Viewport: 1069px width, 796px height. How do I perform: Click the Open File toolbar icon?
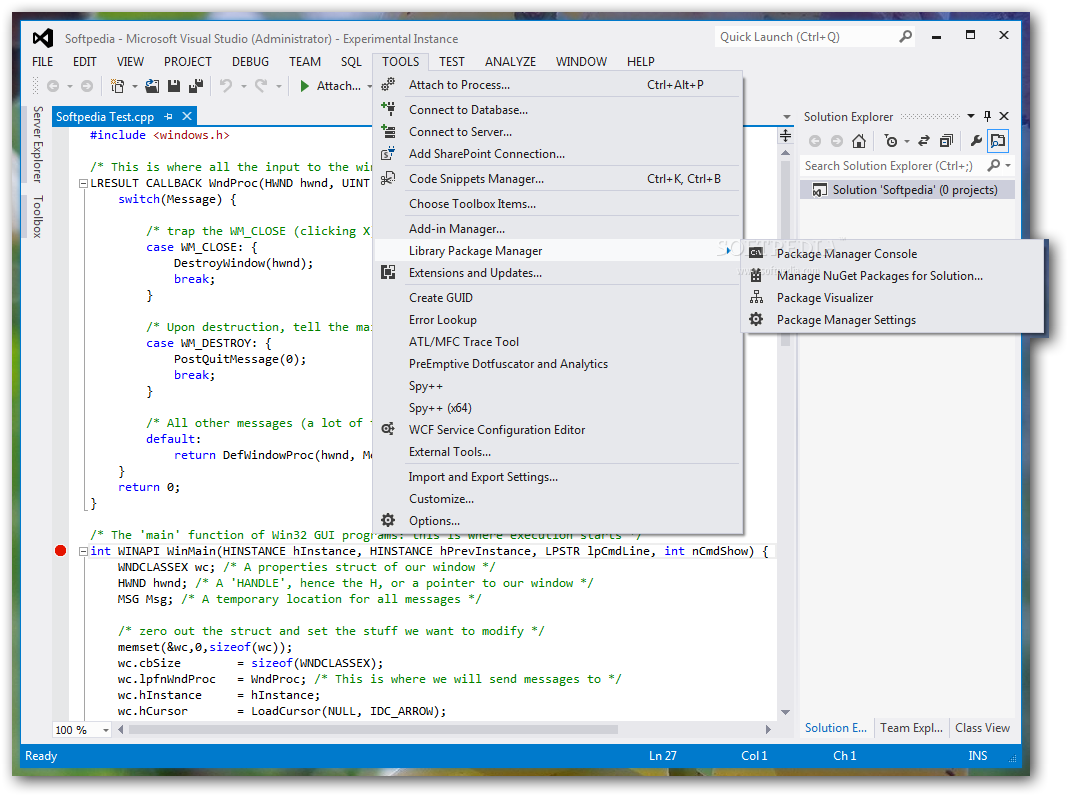coord(152,86)
